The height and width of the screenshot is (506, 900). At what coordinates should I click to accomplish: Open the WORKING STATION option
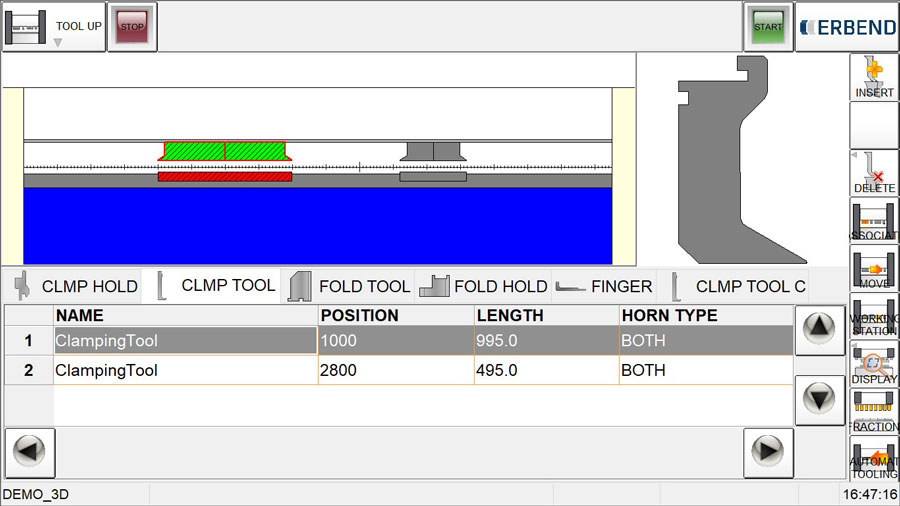click(x=874, y=316)
